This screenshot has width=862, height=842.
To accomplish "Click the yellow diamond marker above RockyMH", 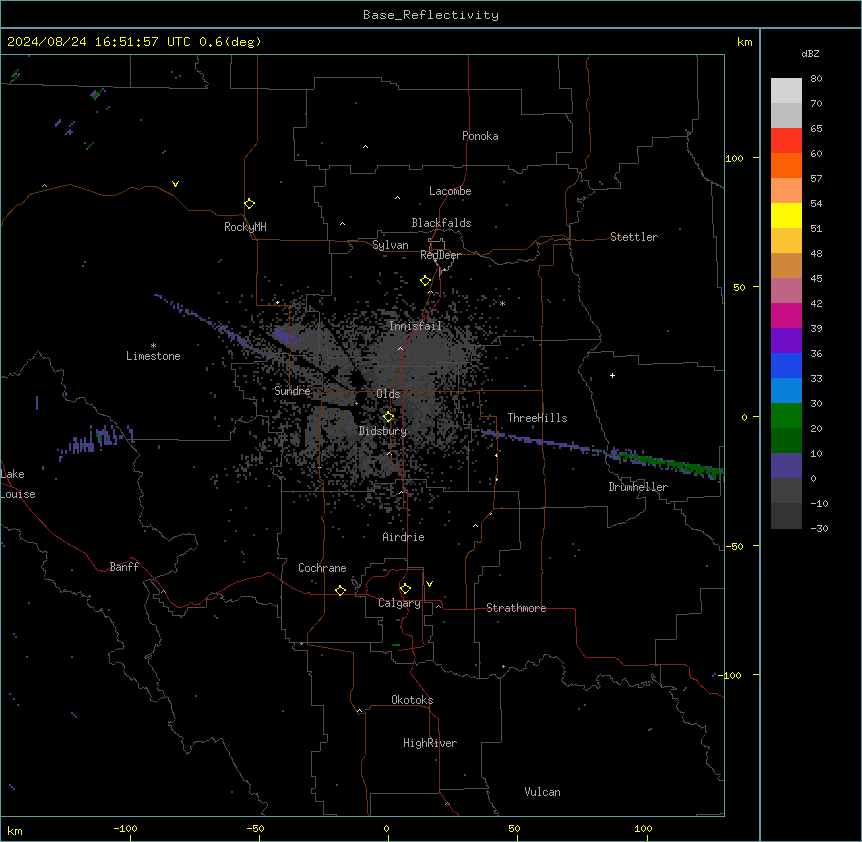I will pos(250,204).
